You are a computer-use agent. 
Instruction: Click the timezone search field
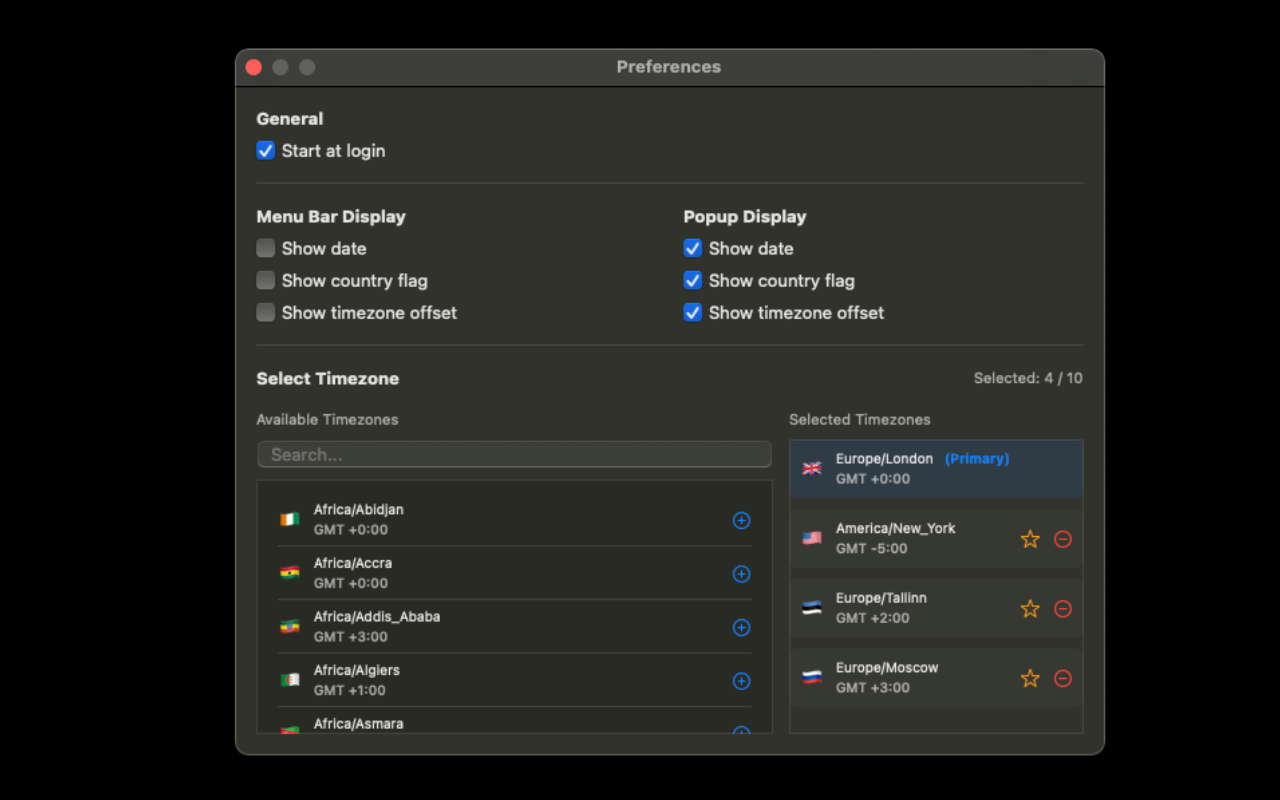(x=514, y=454)
